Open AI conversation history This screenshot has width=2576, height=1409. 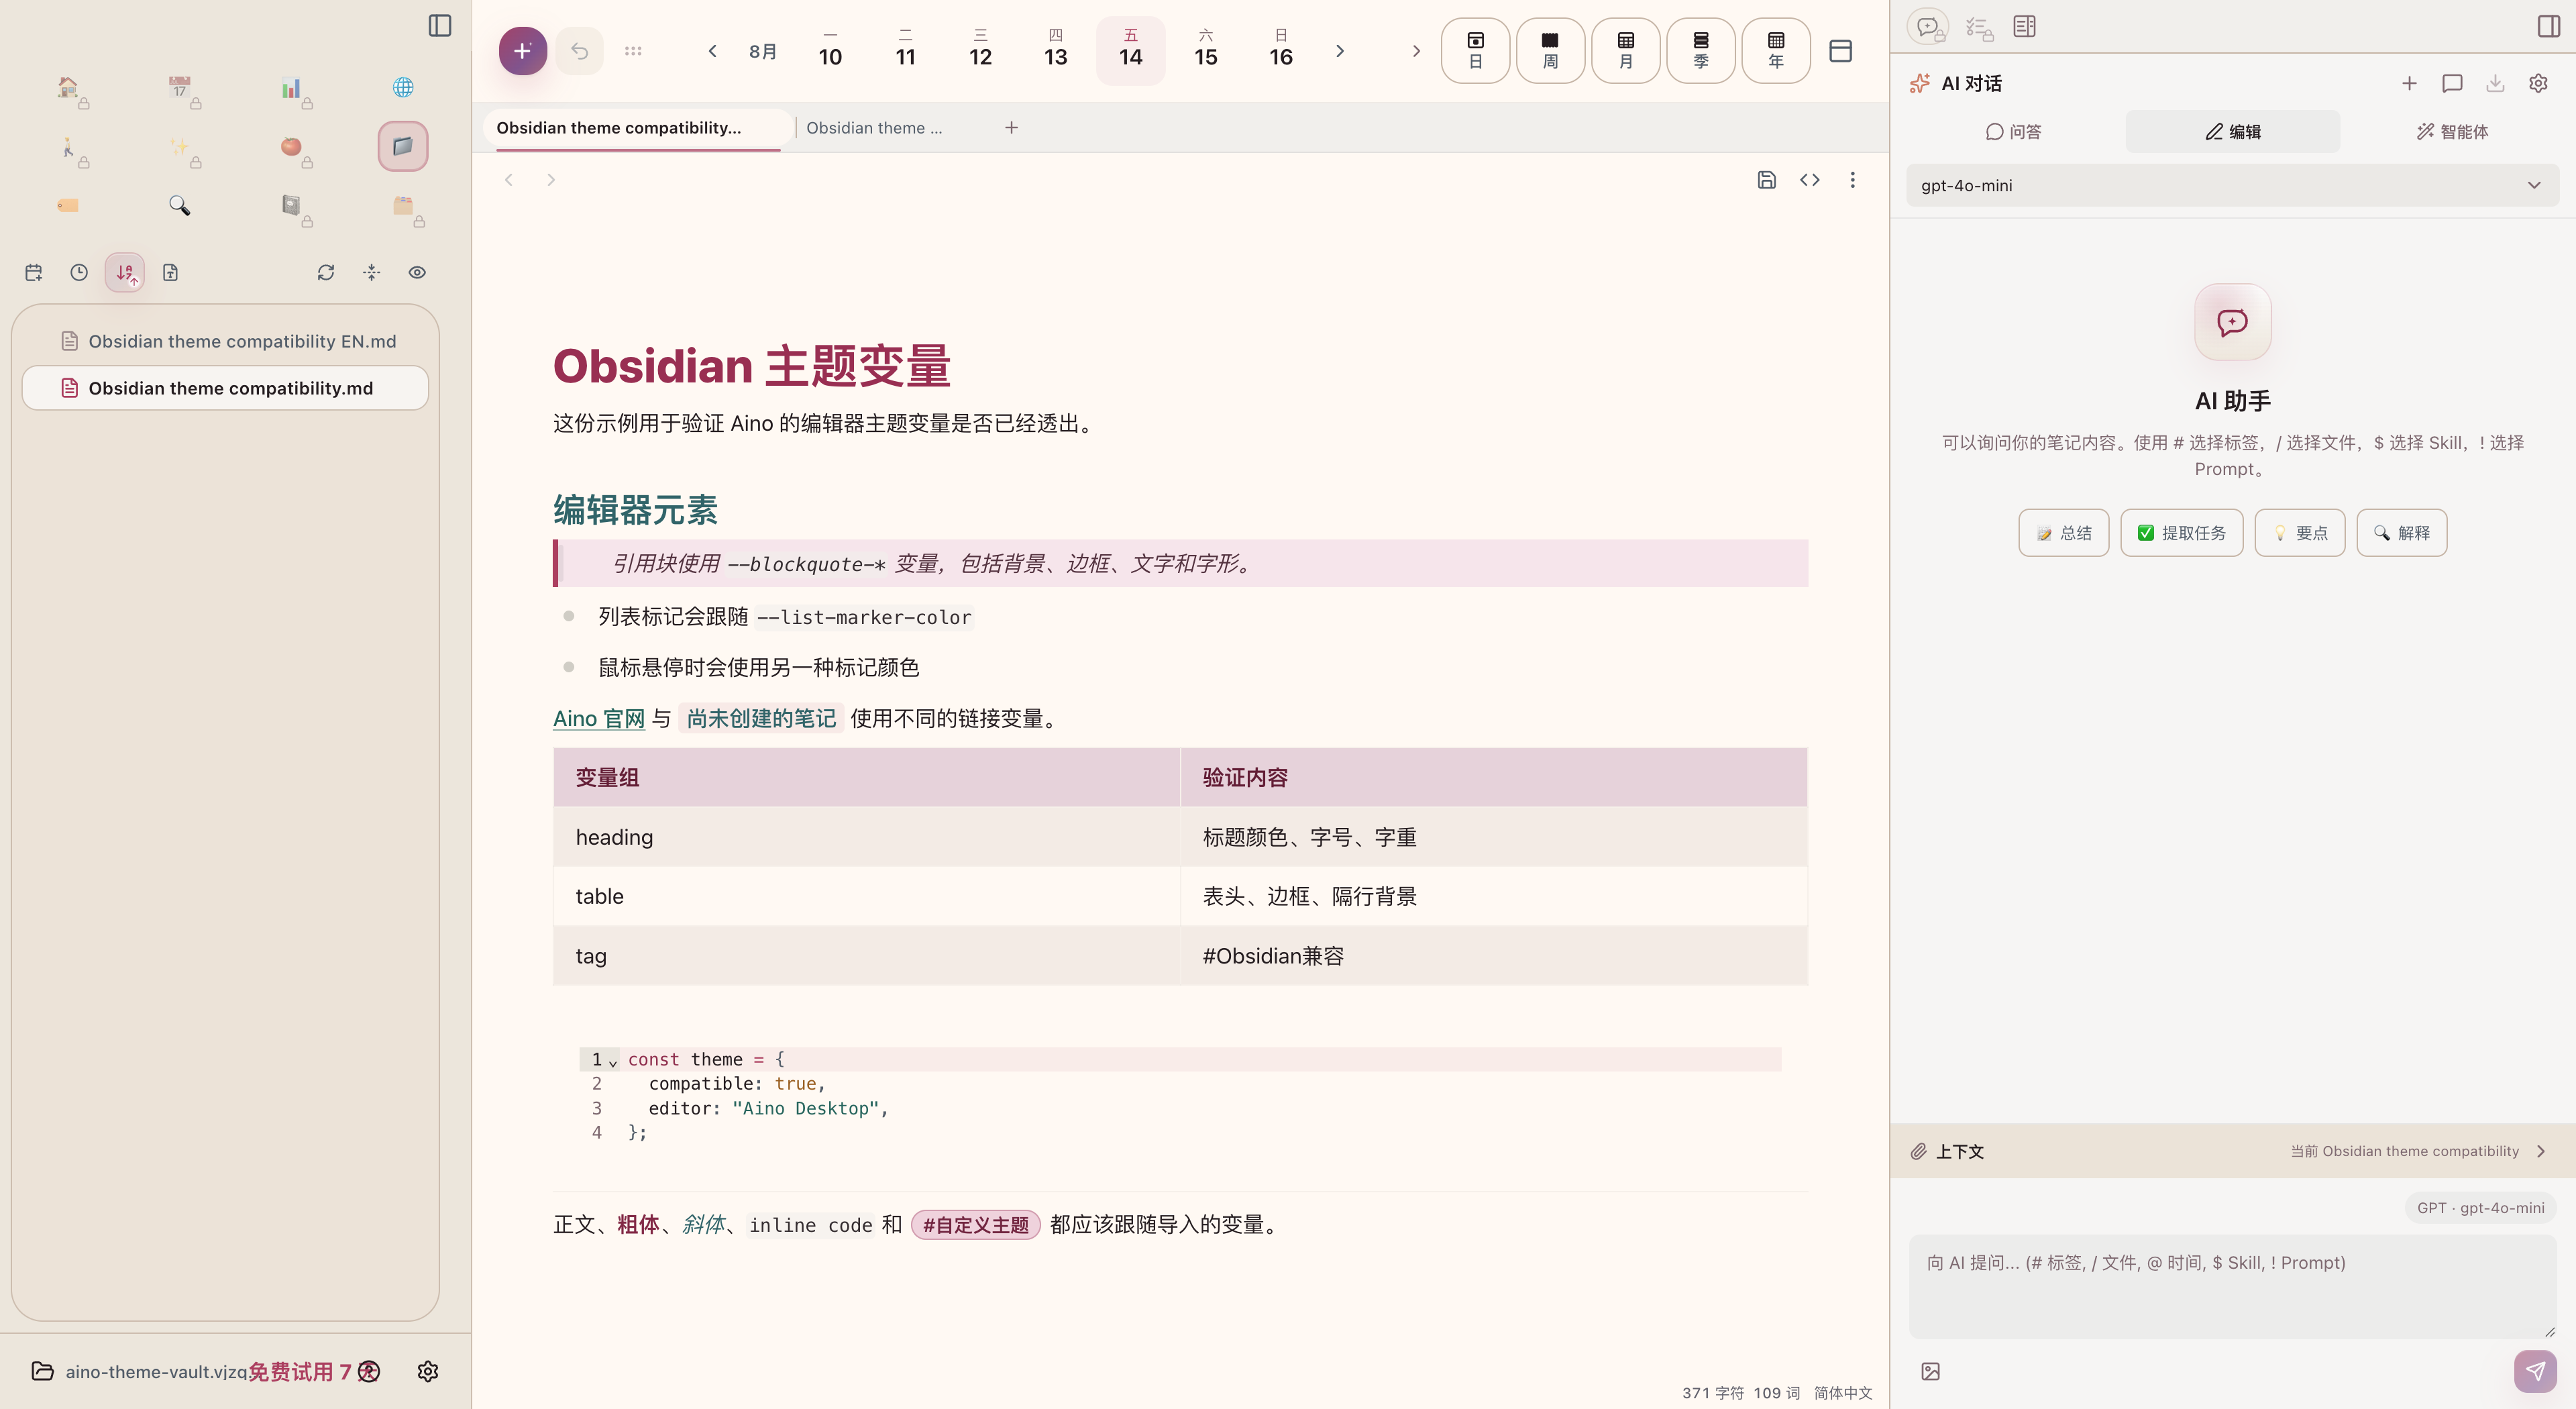(2452, 83)
